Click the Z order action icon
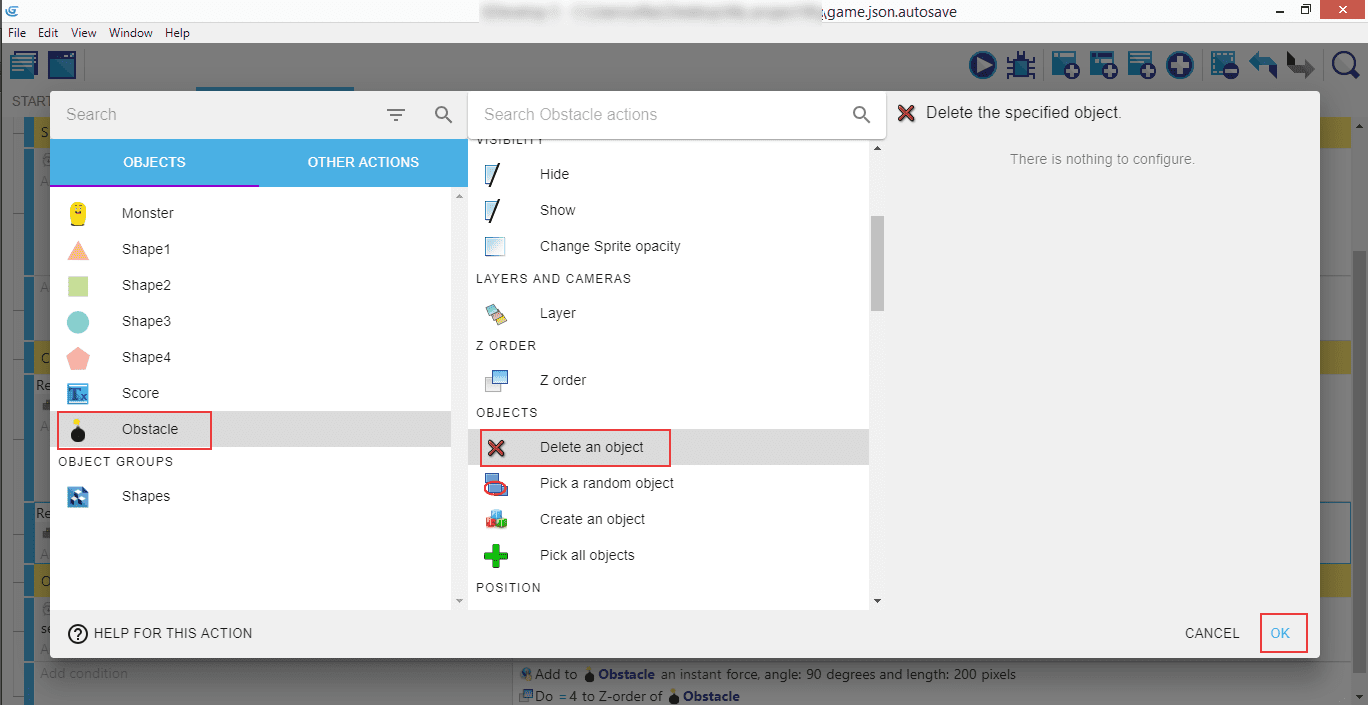1368x705 pixels. [x=496, y=380]
